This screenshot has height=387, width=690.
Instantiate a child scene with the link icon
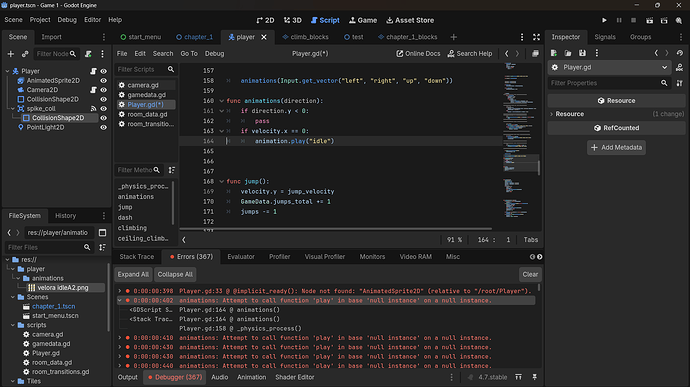25,54
